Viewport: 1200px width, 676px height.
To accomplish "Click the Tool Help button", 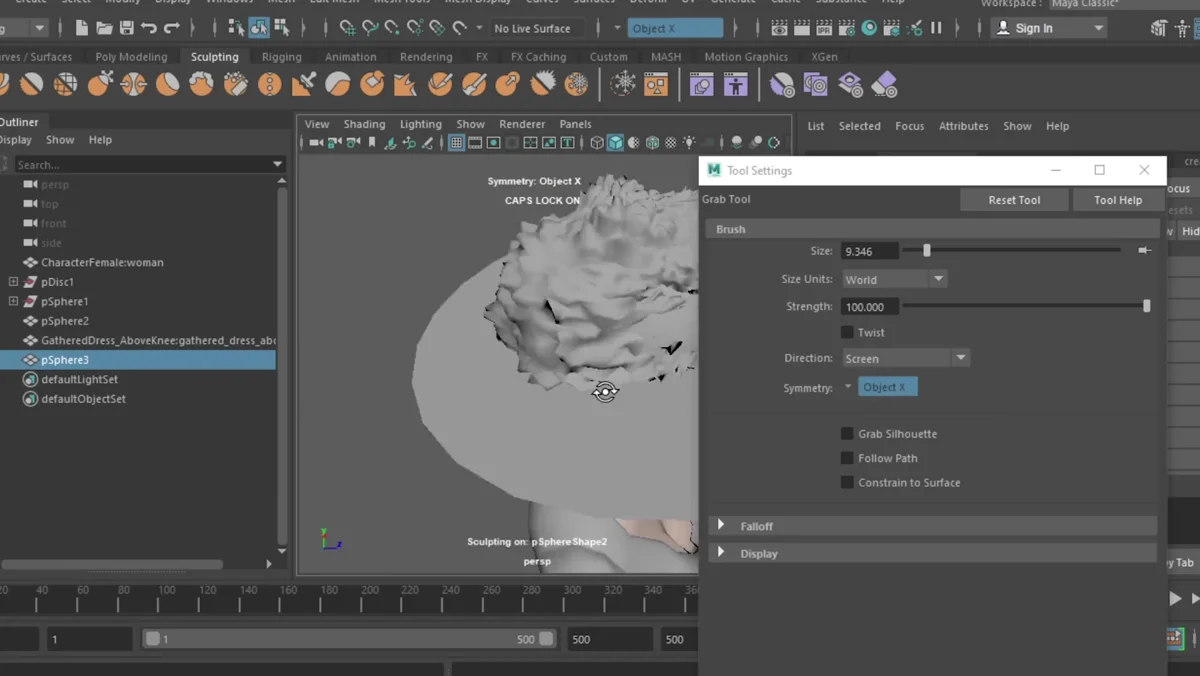I will pyautogui.click(x=1118, y=200).
